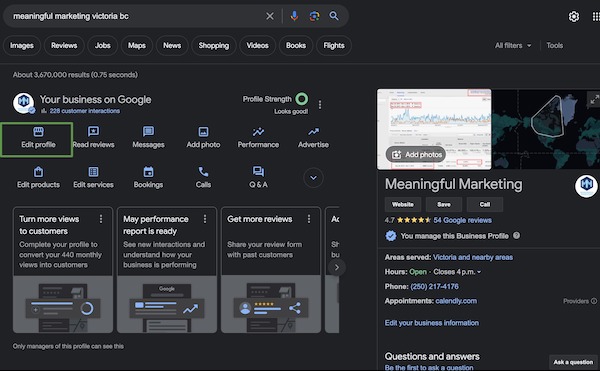This screenshot has width=600, height=371.
Task: Switch to the Books filter
Action: 296,46
